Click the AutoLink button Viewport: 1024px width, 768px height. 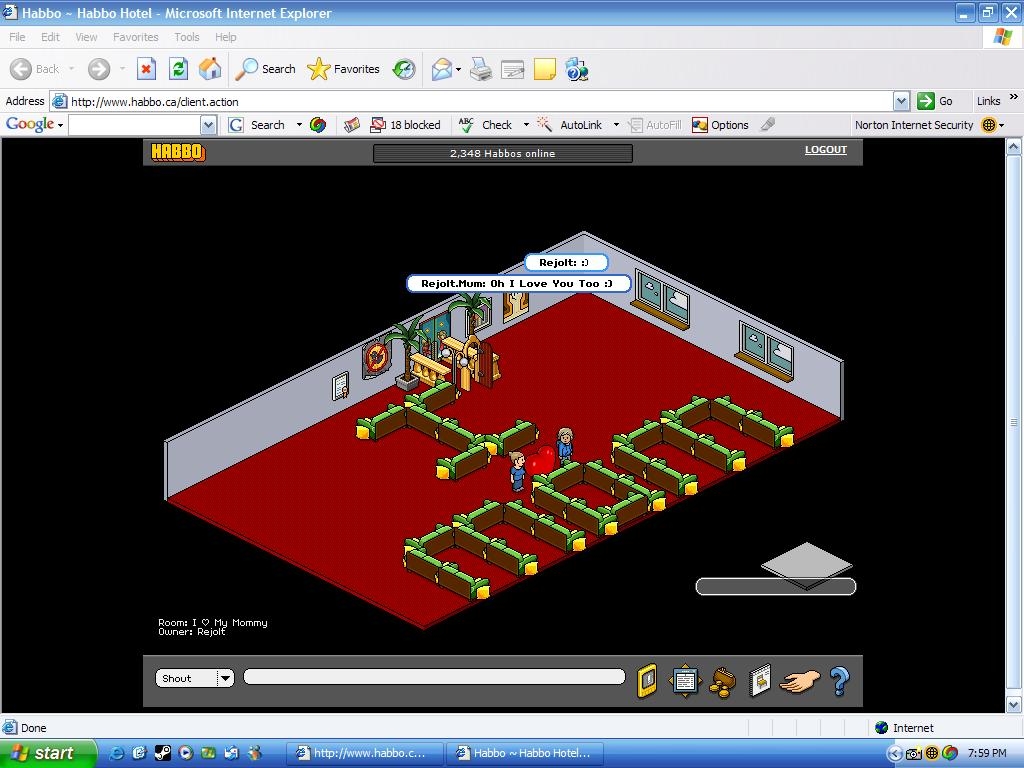[x=569, y=125]
